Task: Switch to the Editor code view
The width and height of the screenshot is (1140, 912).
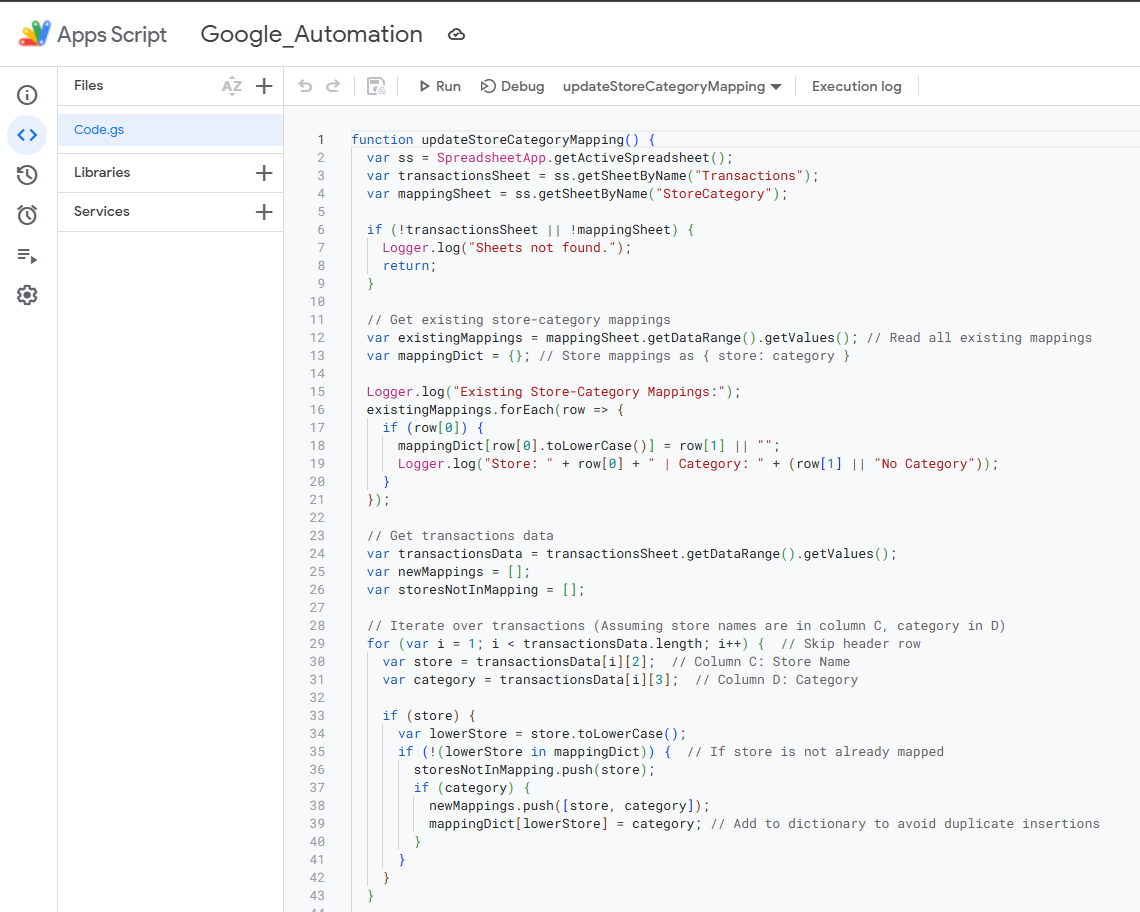Action: coord(27,135)
